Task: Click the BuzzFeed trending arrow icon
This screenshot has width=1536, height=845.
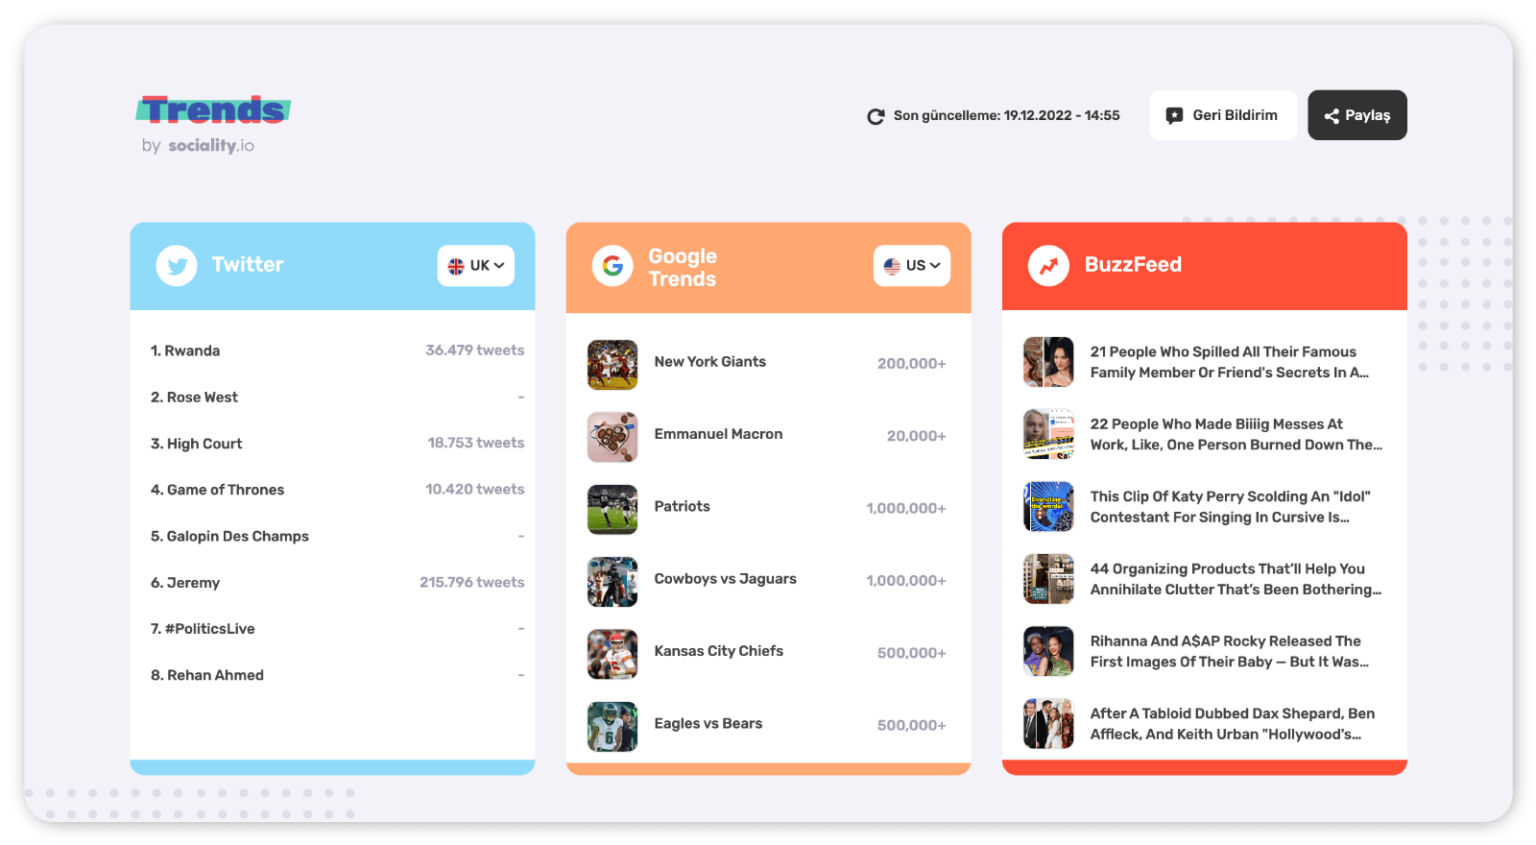Action: click(x=1049, y=265)
